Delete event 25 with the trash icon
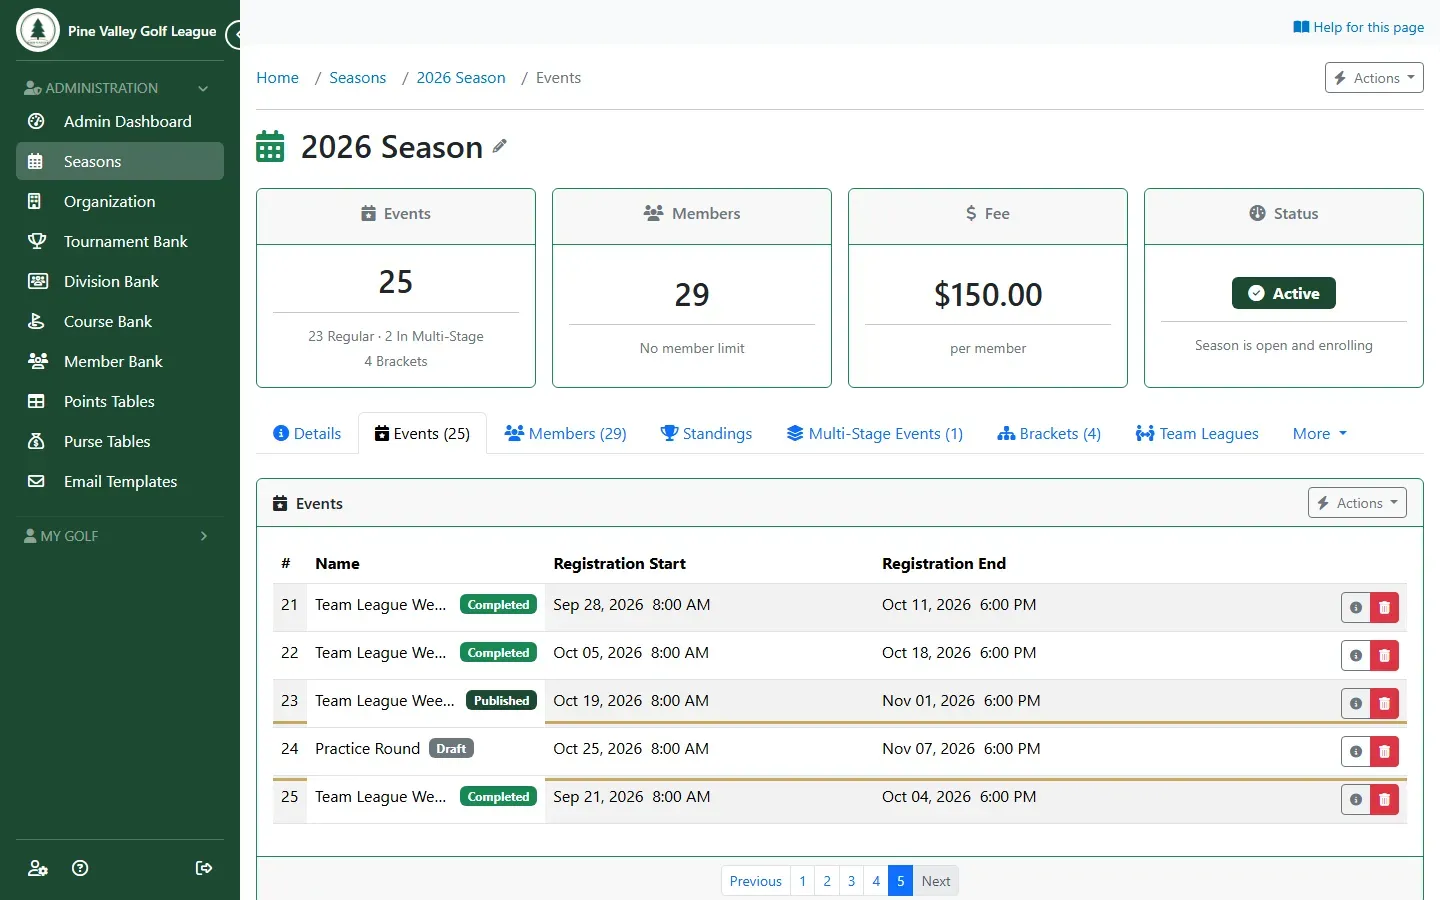Screen dimensions: 1440x900 coord(1384,799)
